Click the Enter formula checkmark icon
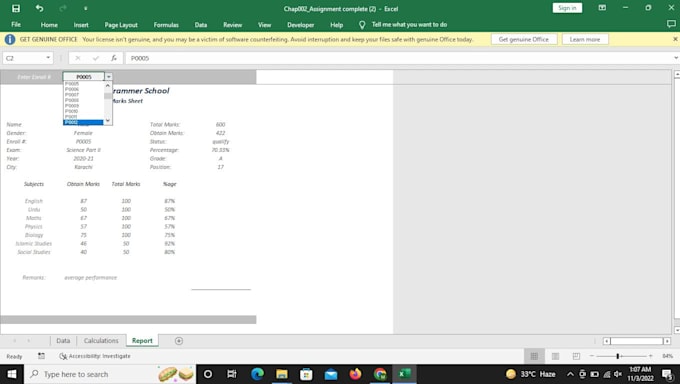Viewport: 680px width, 384px height. click(x=95, y=58)
